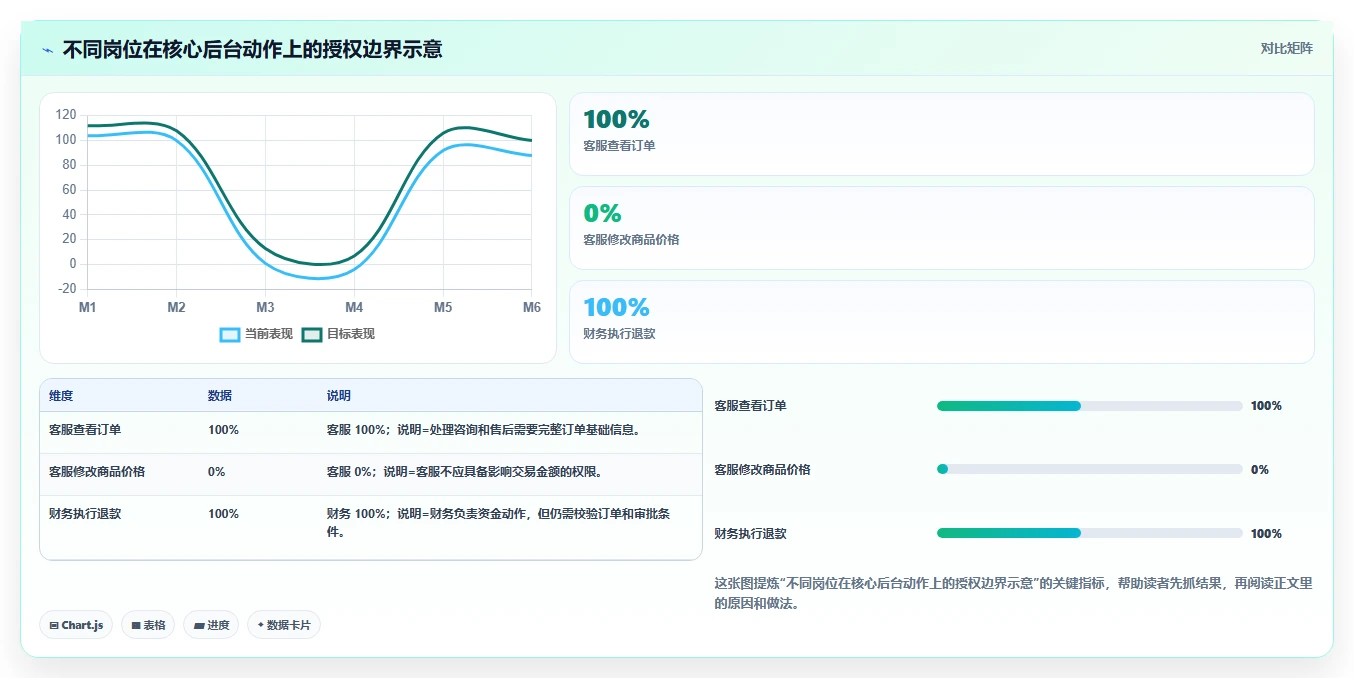Click the description starting 财务 100%；说明
This screenshot has width=1354, height=678.
pos(499,523)
